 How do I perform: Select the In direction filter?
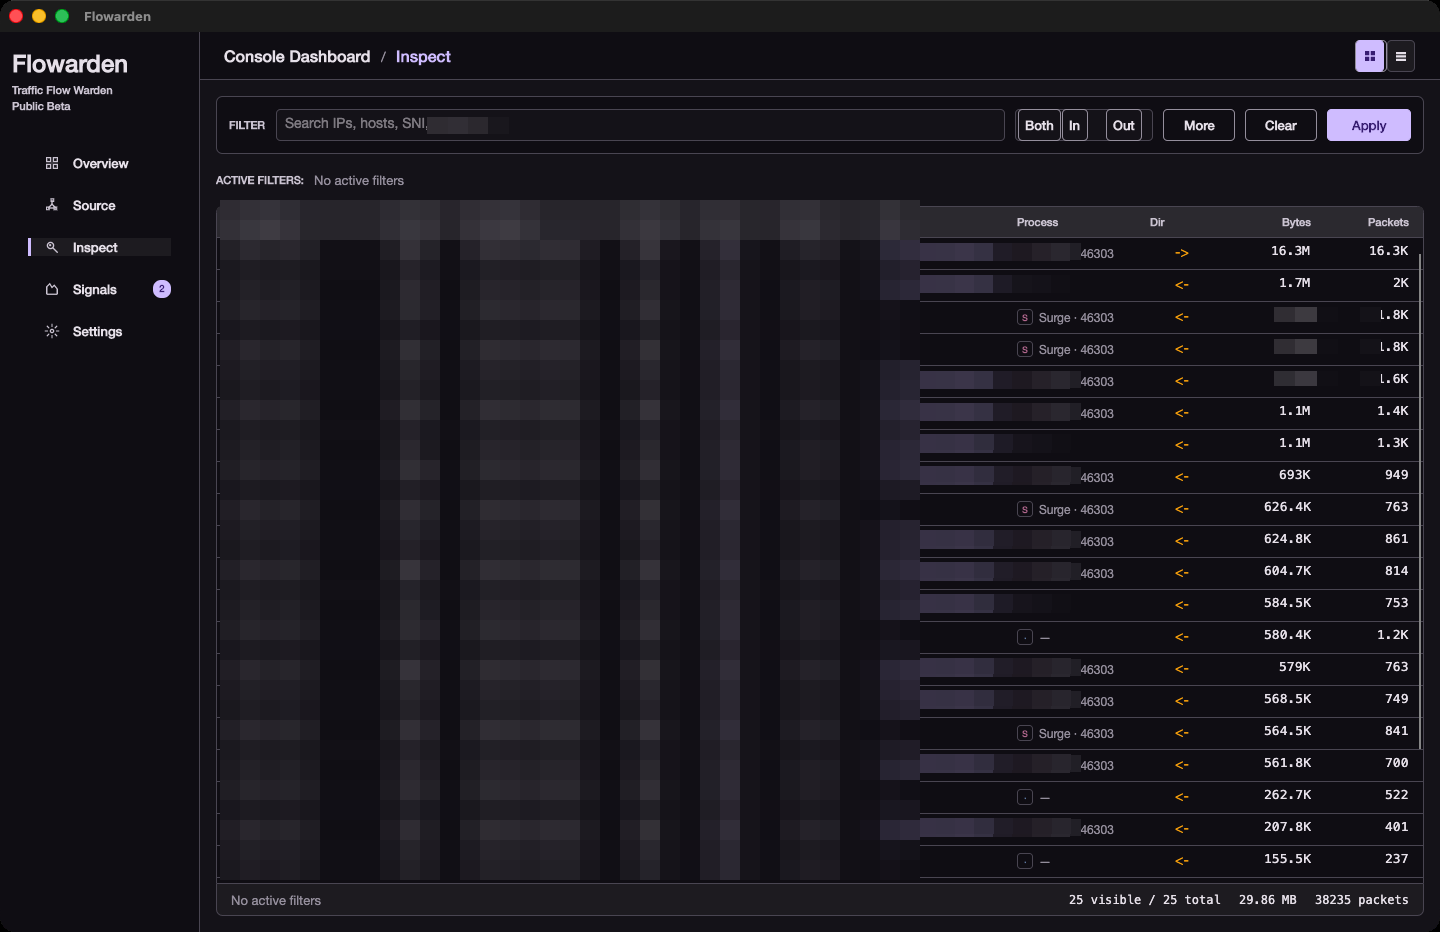(1075, 125)
